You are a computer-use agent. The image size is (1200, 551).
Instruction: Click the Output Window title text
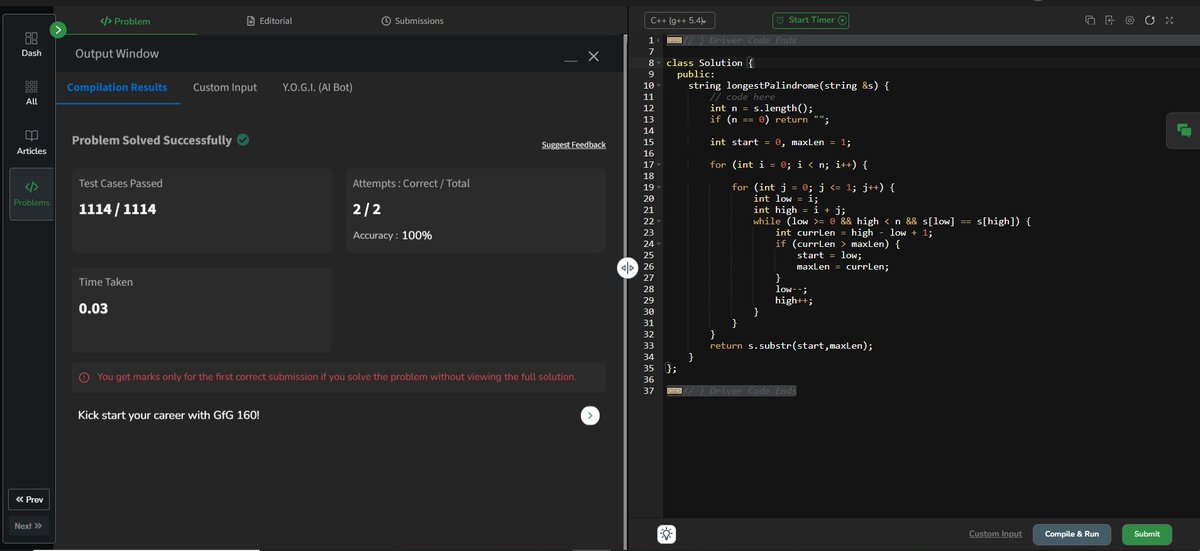click(x=117, y=54)
